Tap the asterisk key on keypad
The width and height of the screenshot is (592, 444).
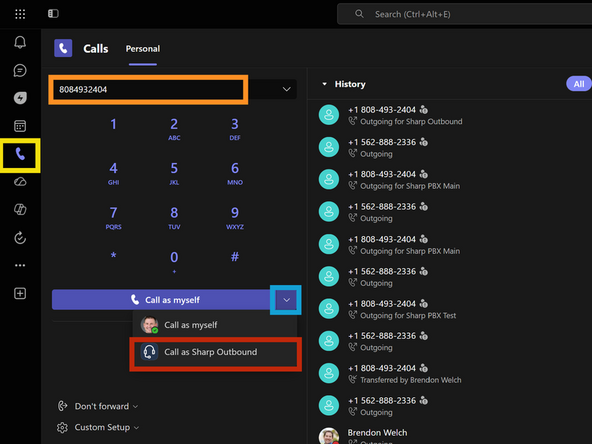113,256
